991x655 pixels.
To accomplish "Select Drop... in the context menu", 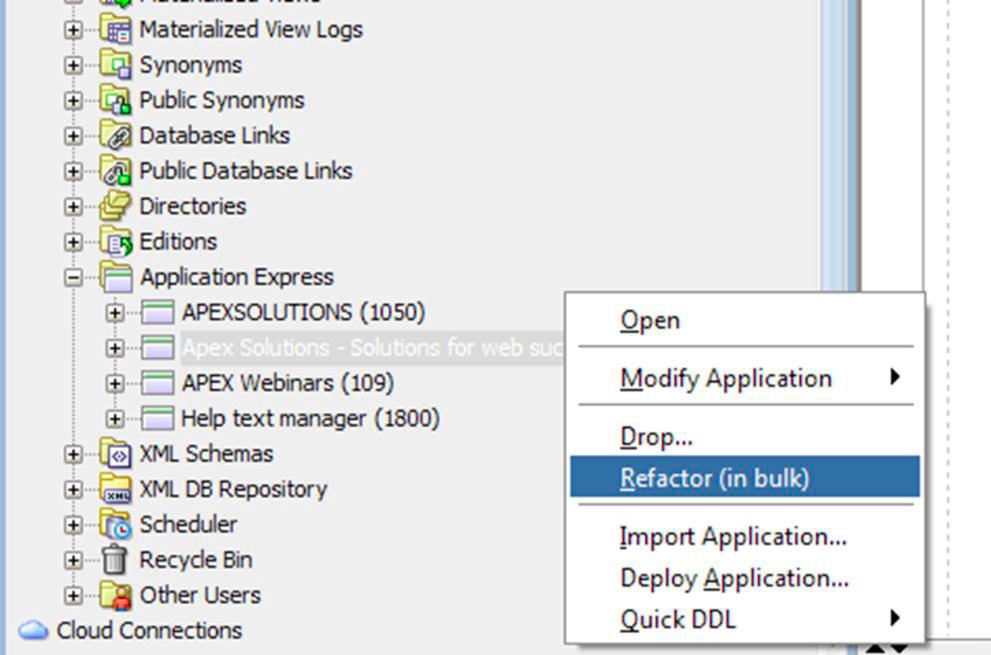I will tap(745, 437).
